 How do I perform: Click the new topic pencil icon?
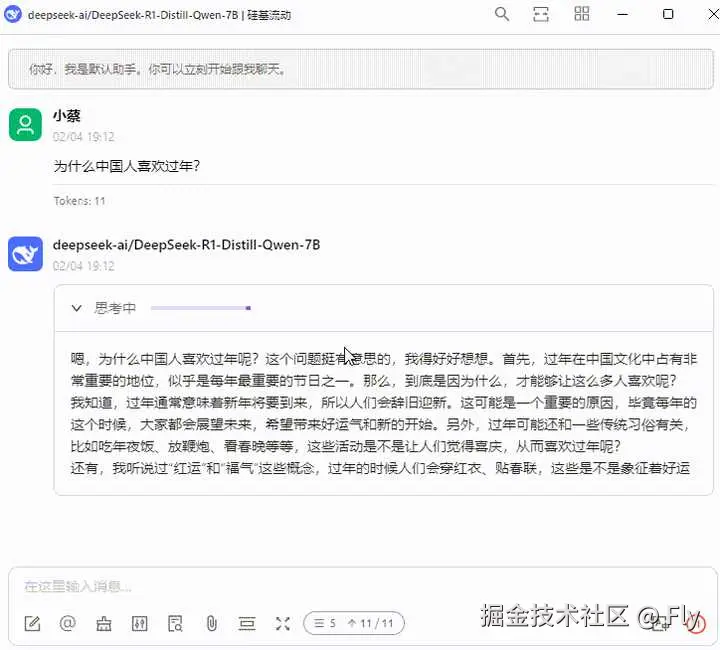pos(32,623)
